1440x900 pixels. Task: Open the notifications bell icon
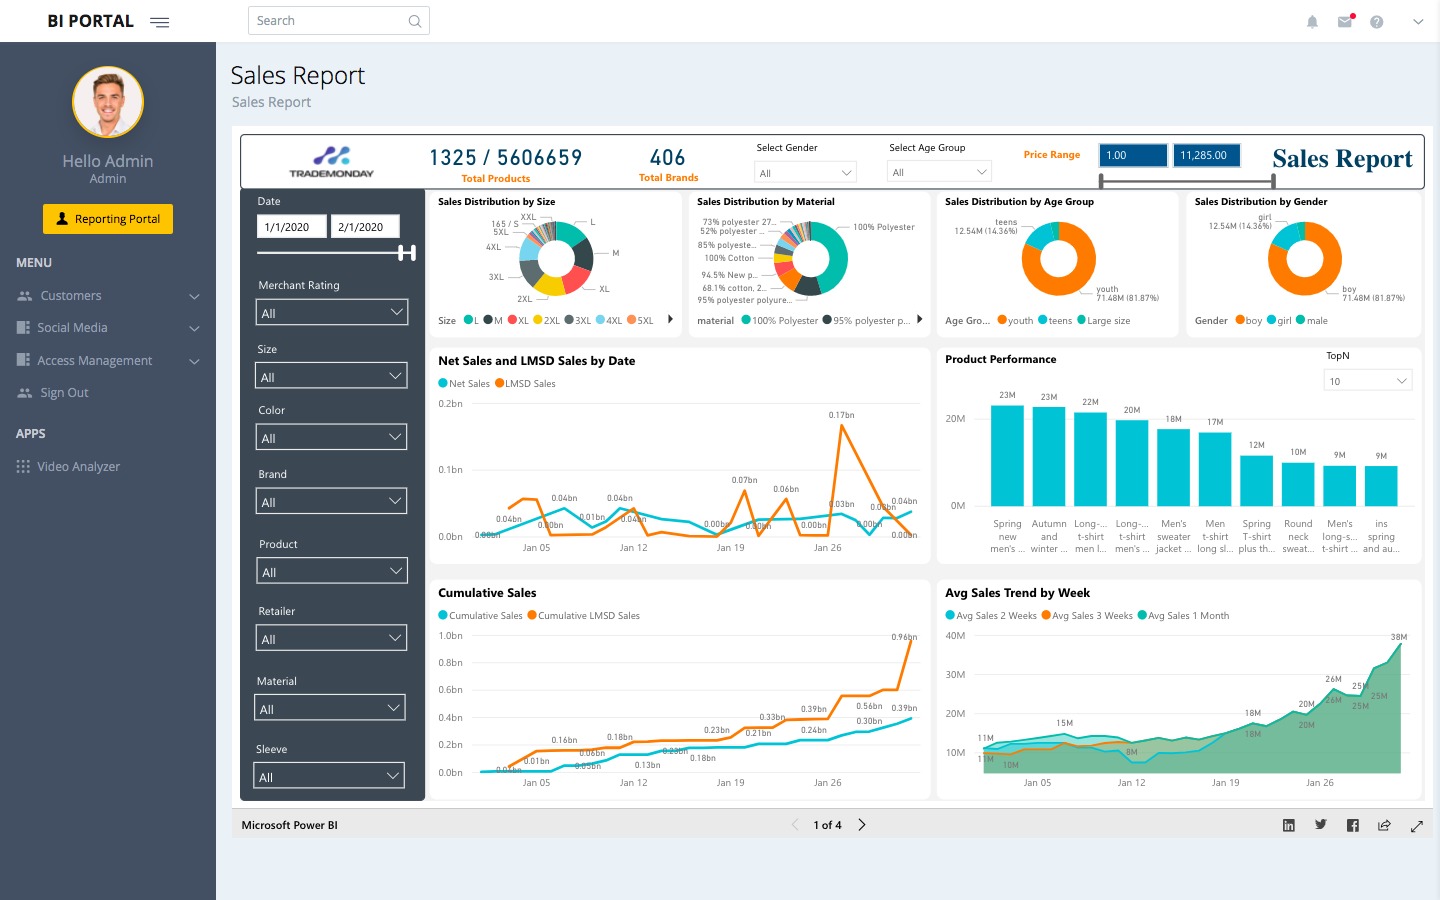pyautogui.click(x=1312, y=22)
